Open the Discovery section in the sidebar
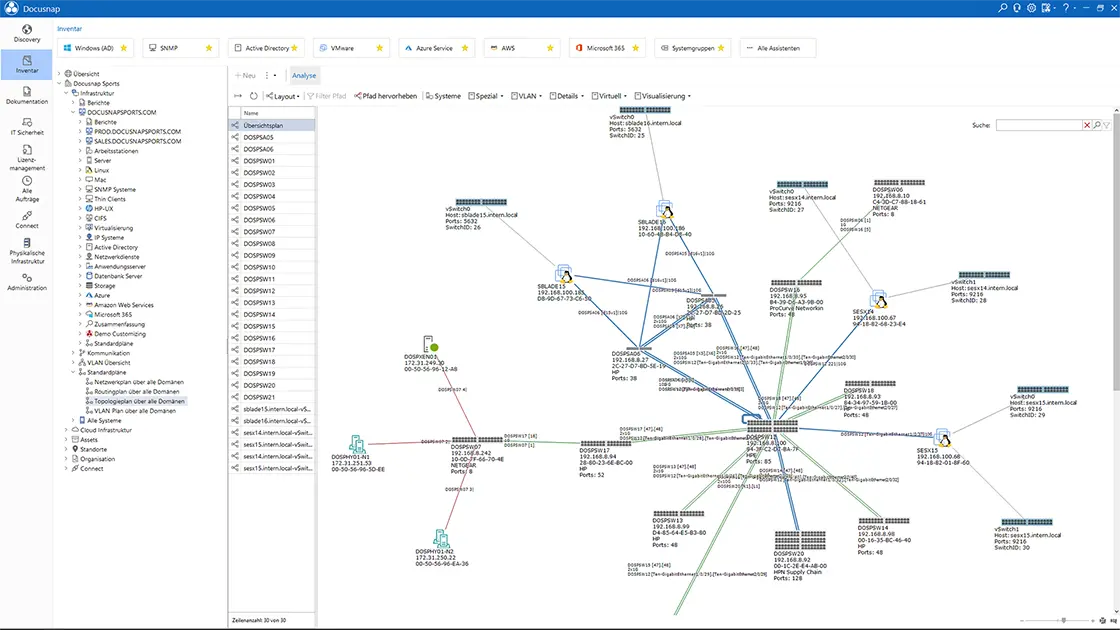Screen dimensions: 1120x630 tap(26, 33)
